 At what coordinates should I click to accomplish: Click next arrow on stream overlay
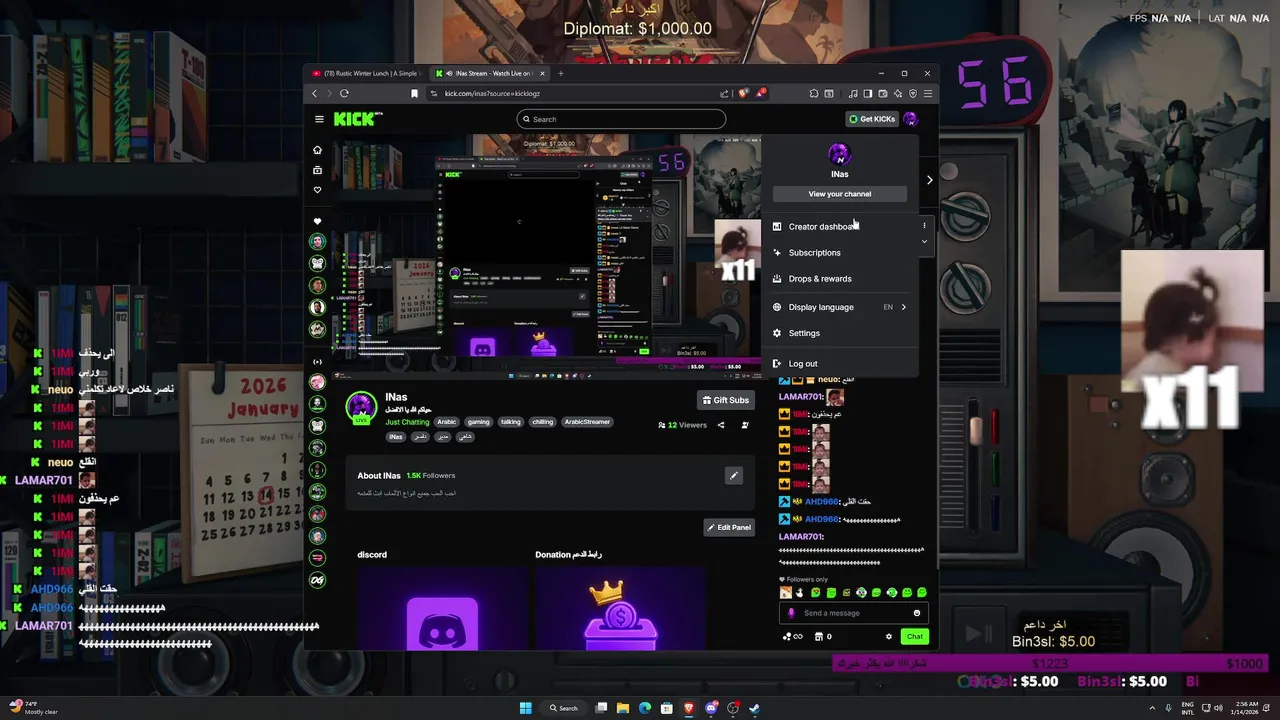pyautogui.click(x=929, y=180)
